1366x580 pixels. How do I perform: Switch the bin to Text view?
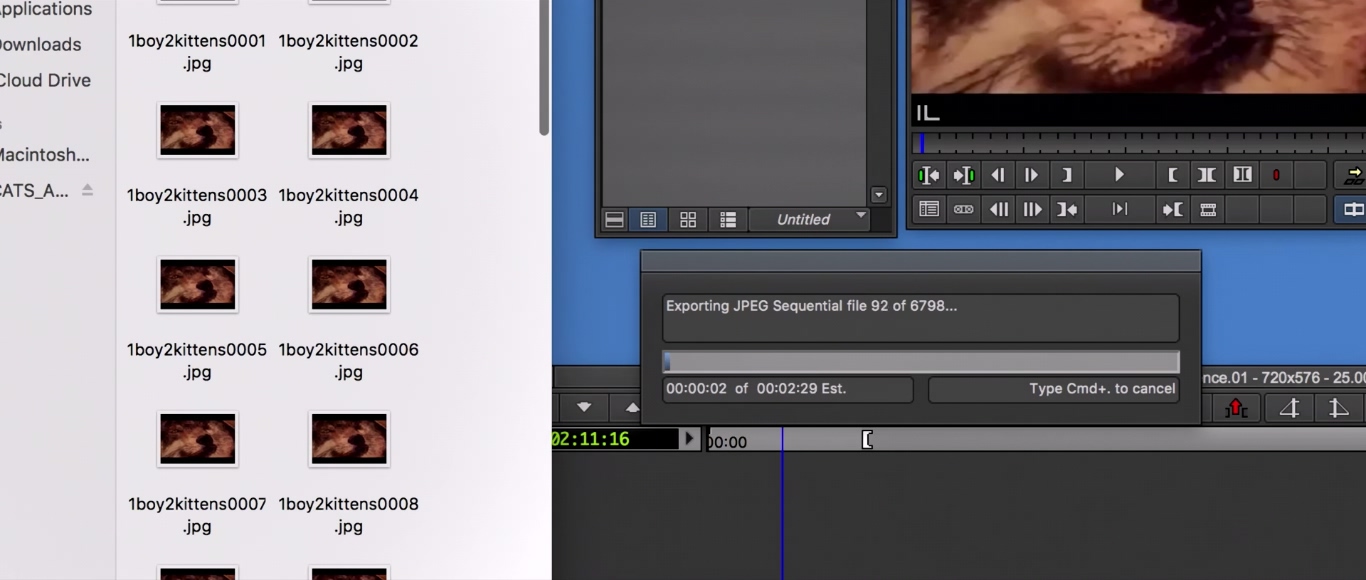648,220
